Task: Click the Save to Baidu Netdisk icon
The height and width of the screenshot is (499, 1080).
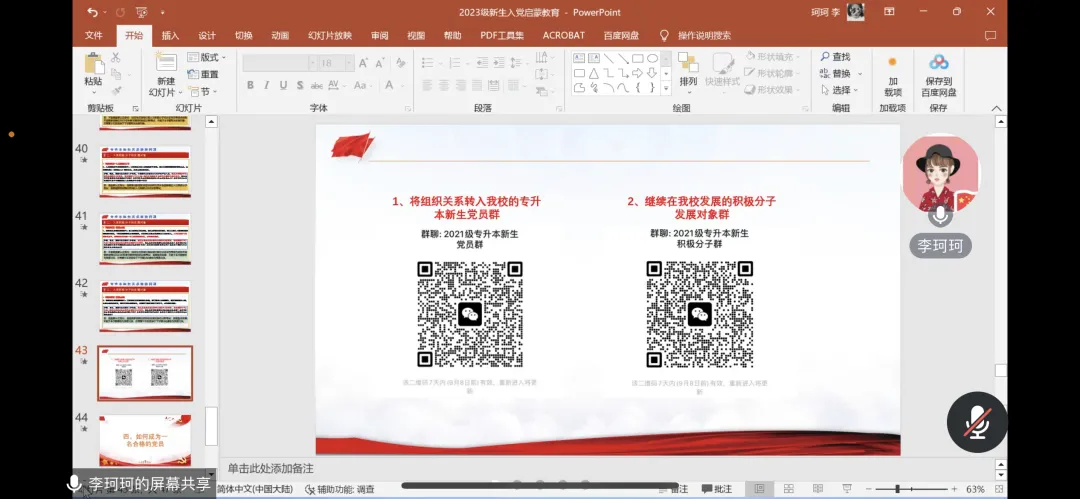Action: (x=938, y=72)
